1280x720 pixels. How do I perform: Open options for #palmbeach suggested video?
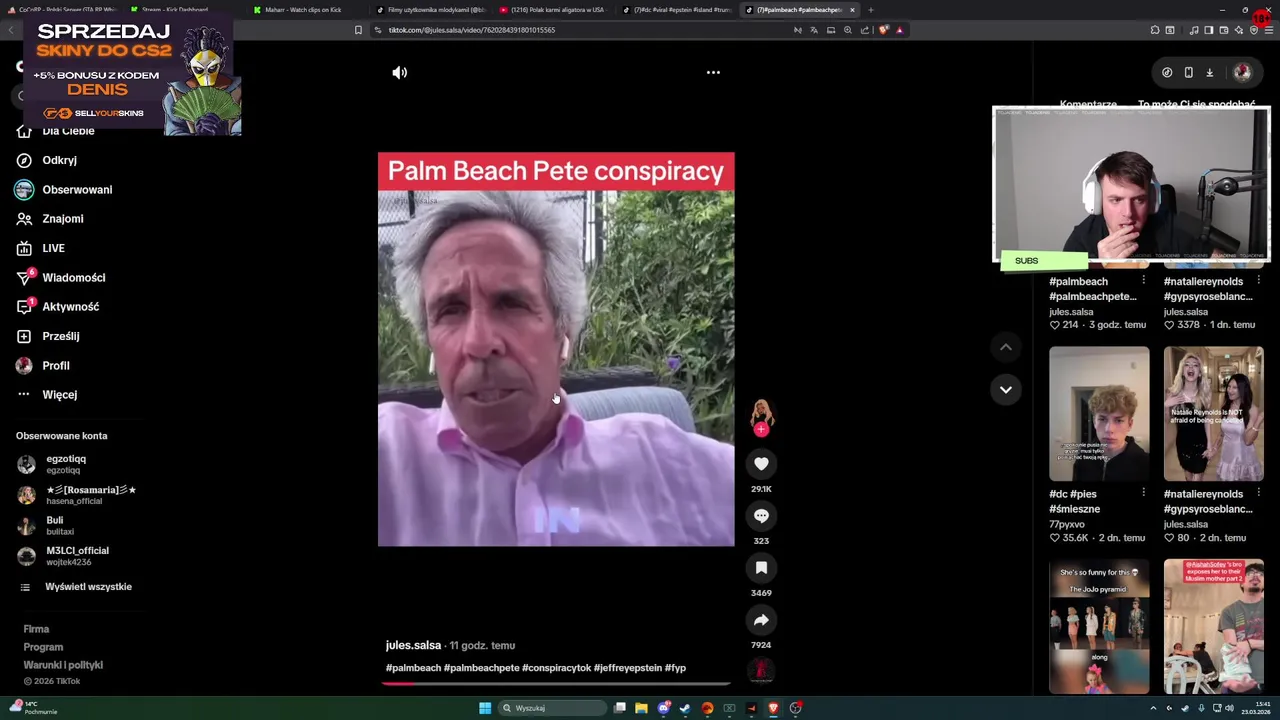tap(1143, 281)
